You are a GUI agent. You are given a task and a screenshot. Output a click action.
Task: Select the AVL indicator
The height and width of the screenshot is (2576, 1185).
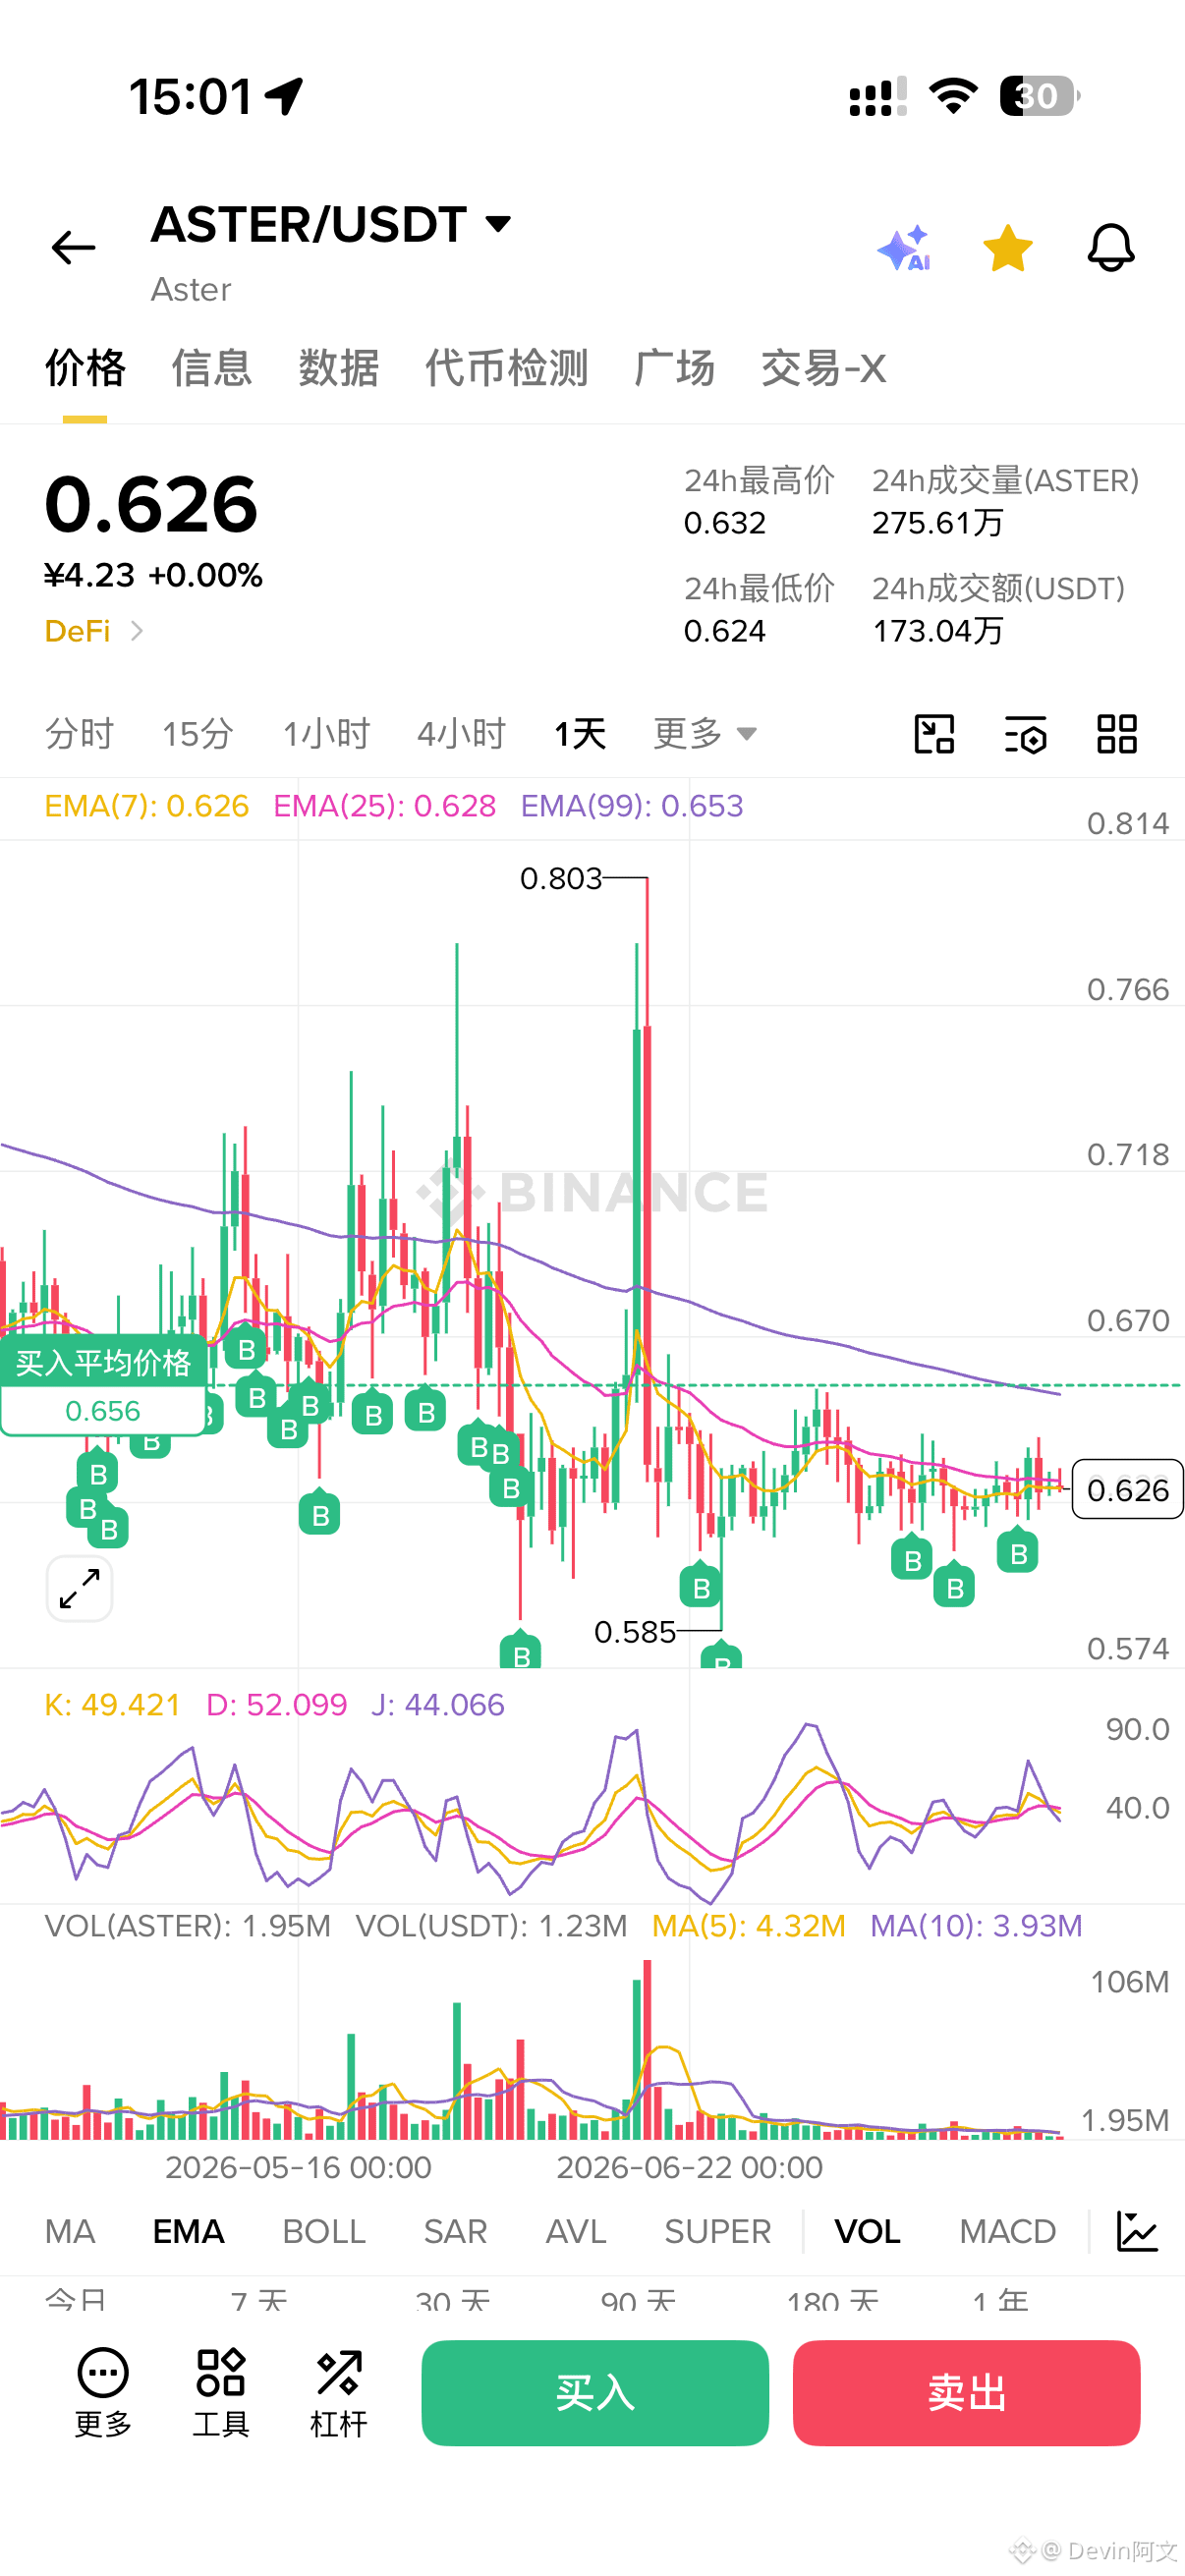coord(576,2231)
